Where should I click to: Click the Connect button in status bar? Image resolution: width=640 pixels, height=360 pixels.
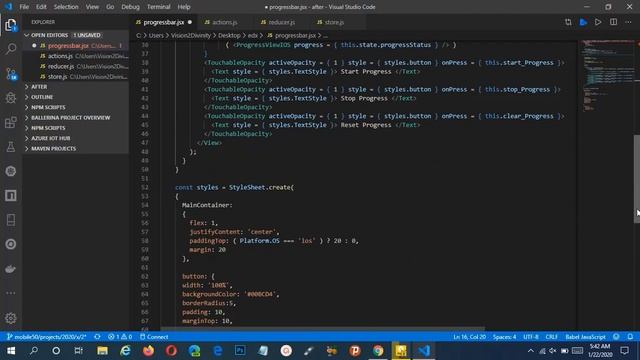point(154,337)
